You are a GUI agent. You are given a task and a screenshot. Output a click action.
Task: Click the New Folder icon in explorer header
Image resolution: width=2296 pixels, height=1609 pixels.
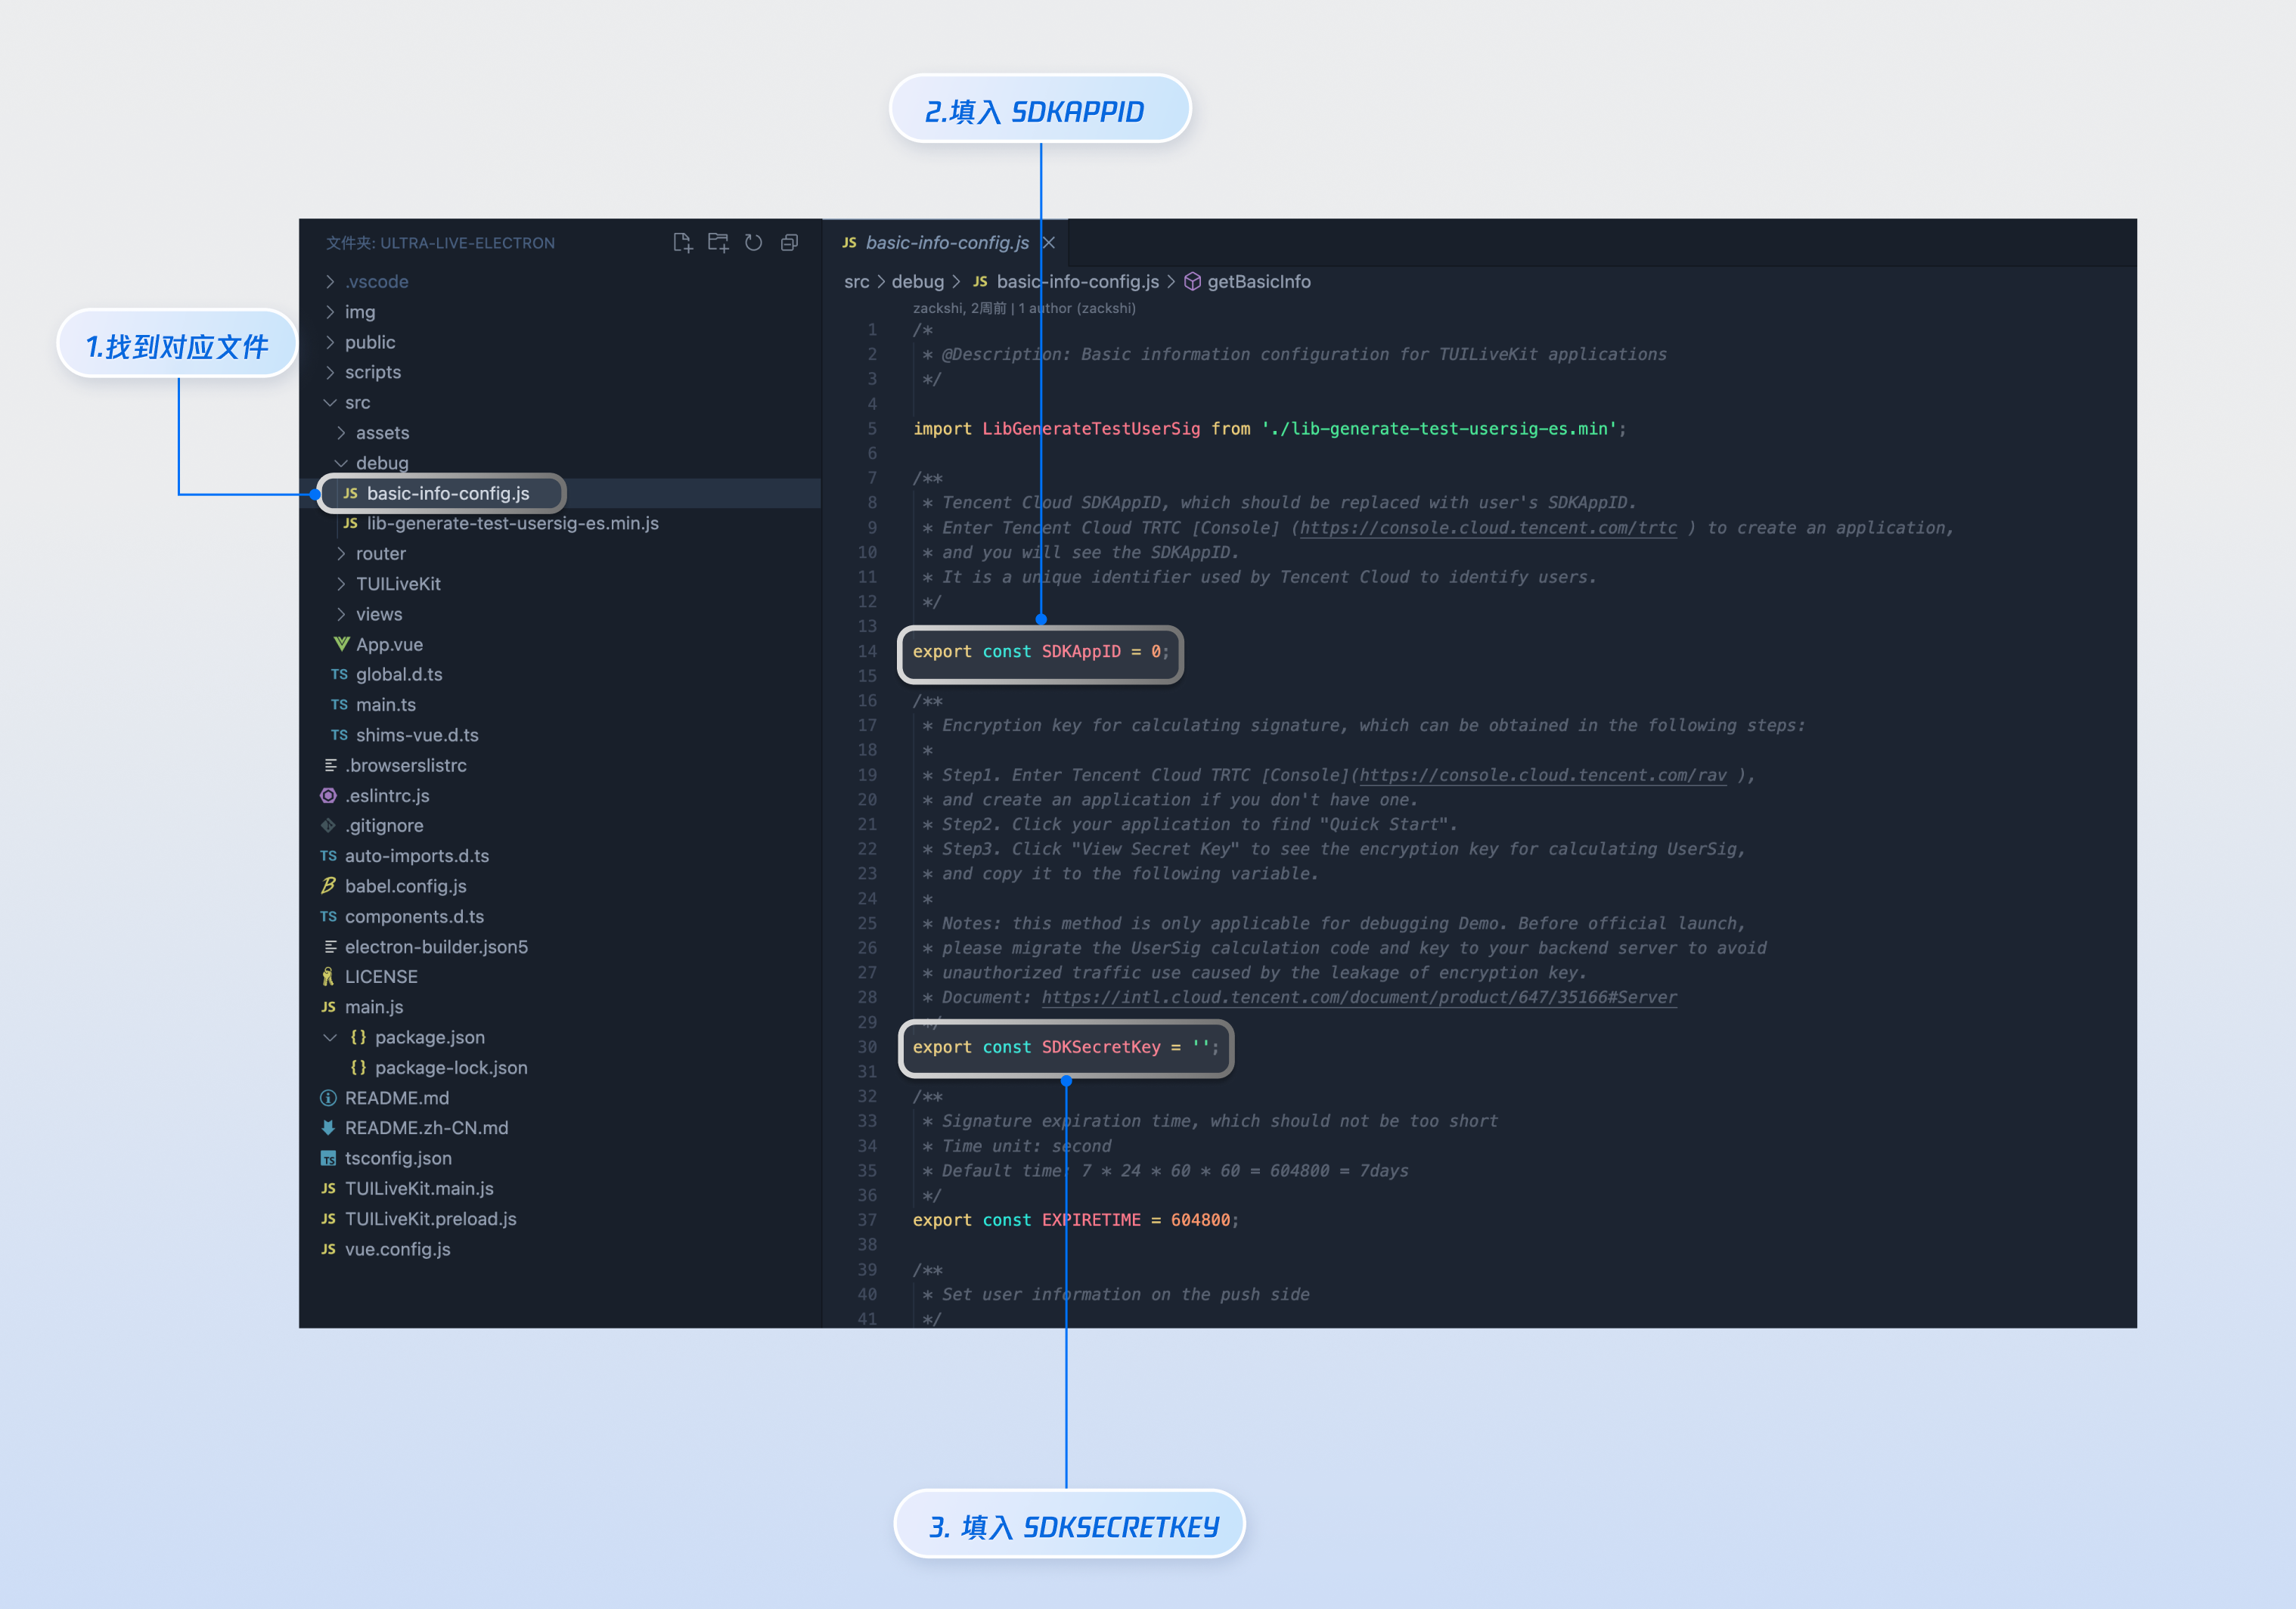718,243
